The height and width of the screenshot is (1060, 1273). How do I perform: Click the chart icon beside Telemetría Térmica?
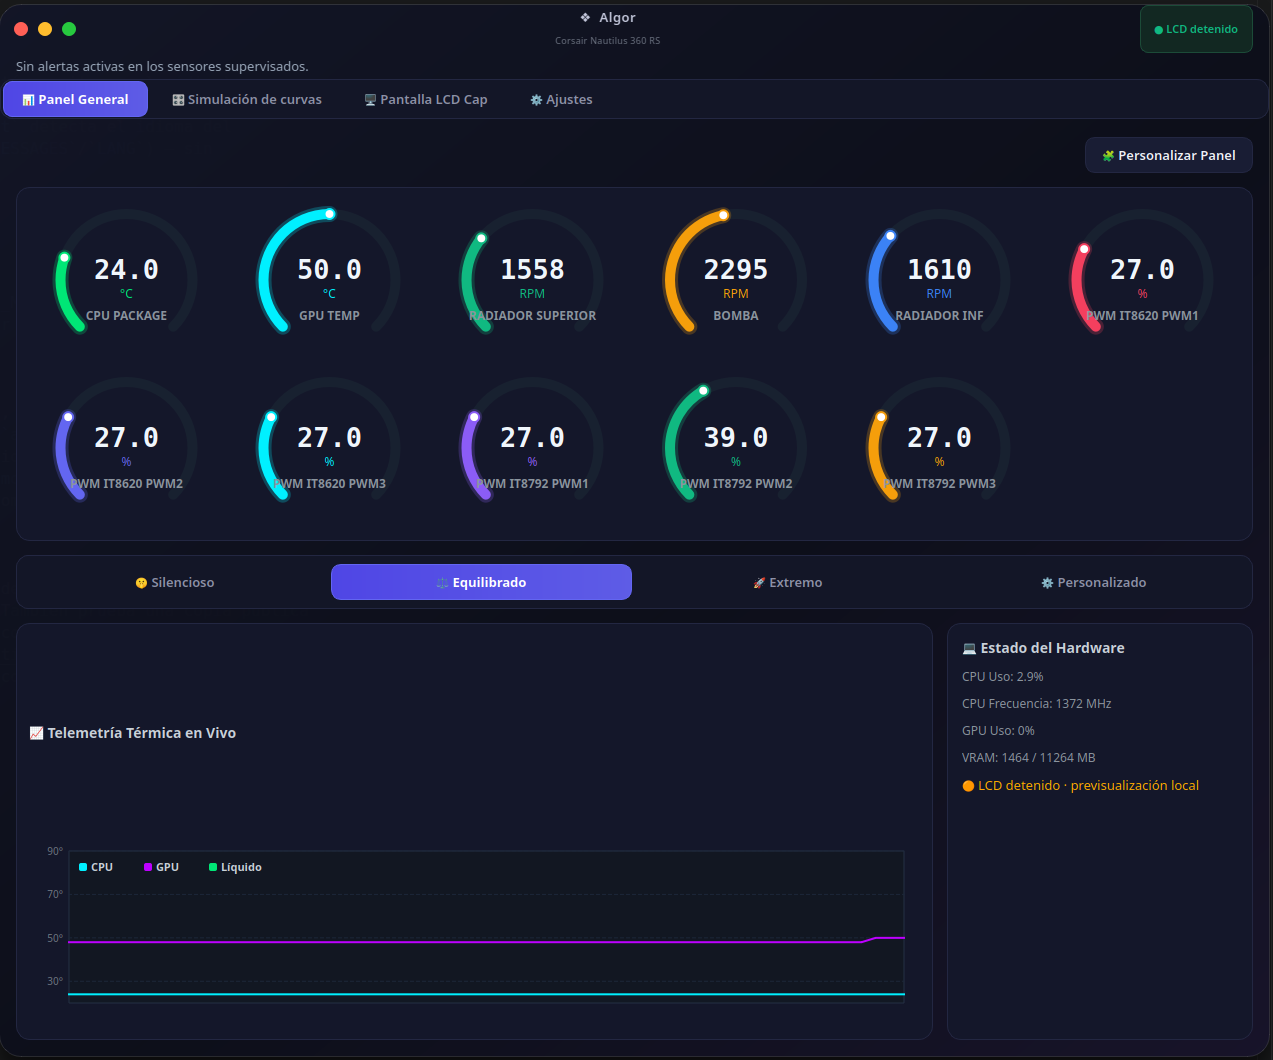[x=37, y=733]
